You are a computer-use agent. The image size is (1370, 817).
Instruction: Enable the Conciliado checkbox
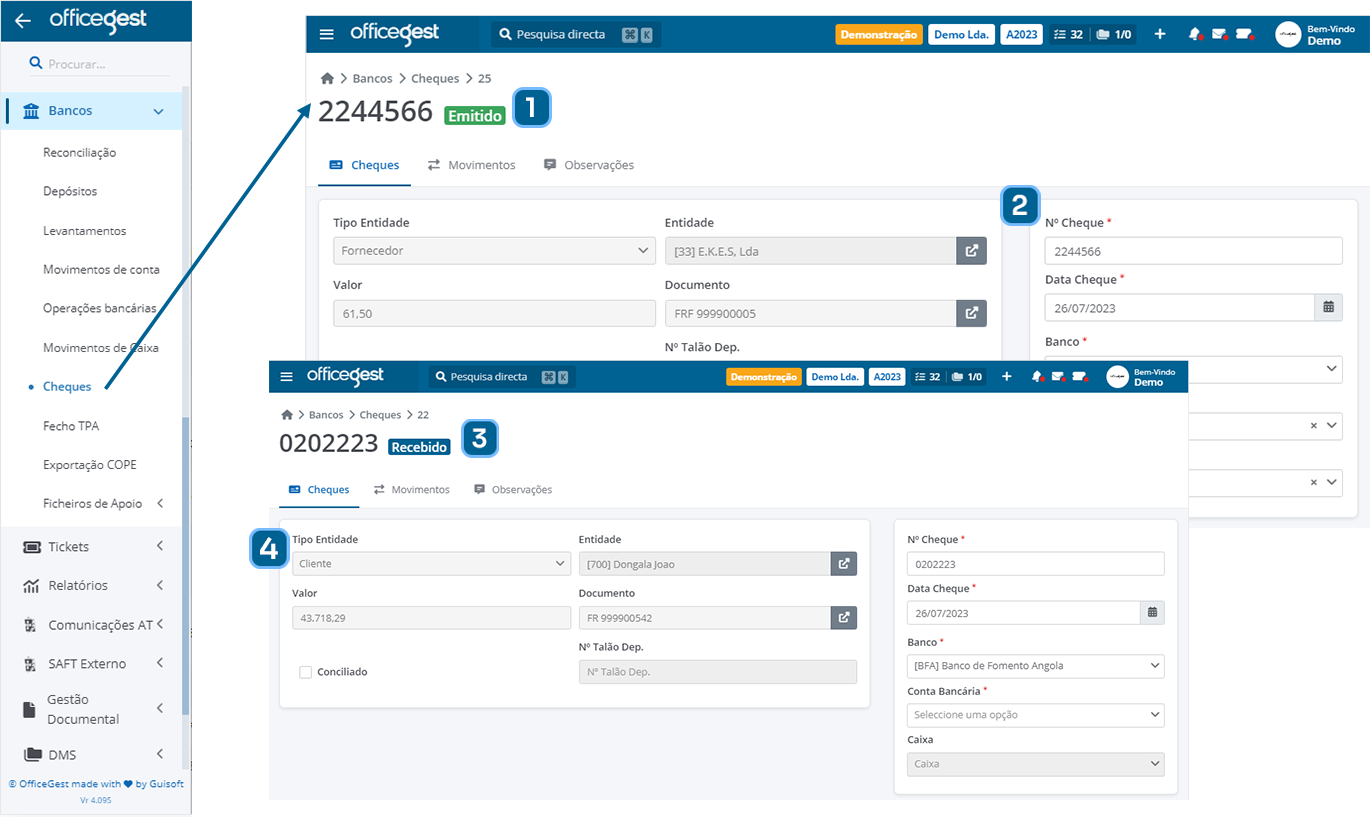pos(305,671)
